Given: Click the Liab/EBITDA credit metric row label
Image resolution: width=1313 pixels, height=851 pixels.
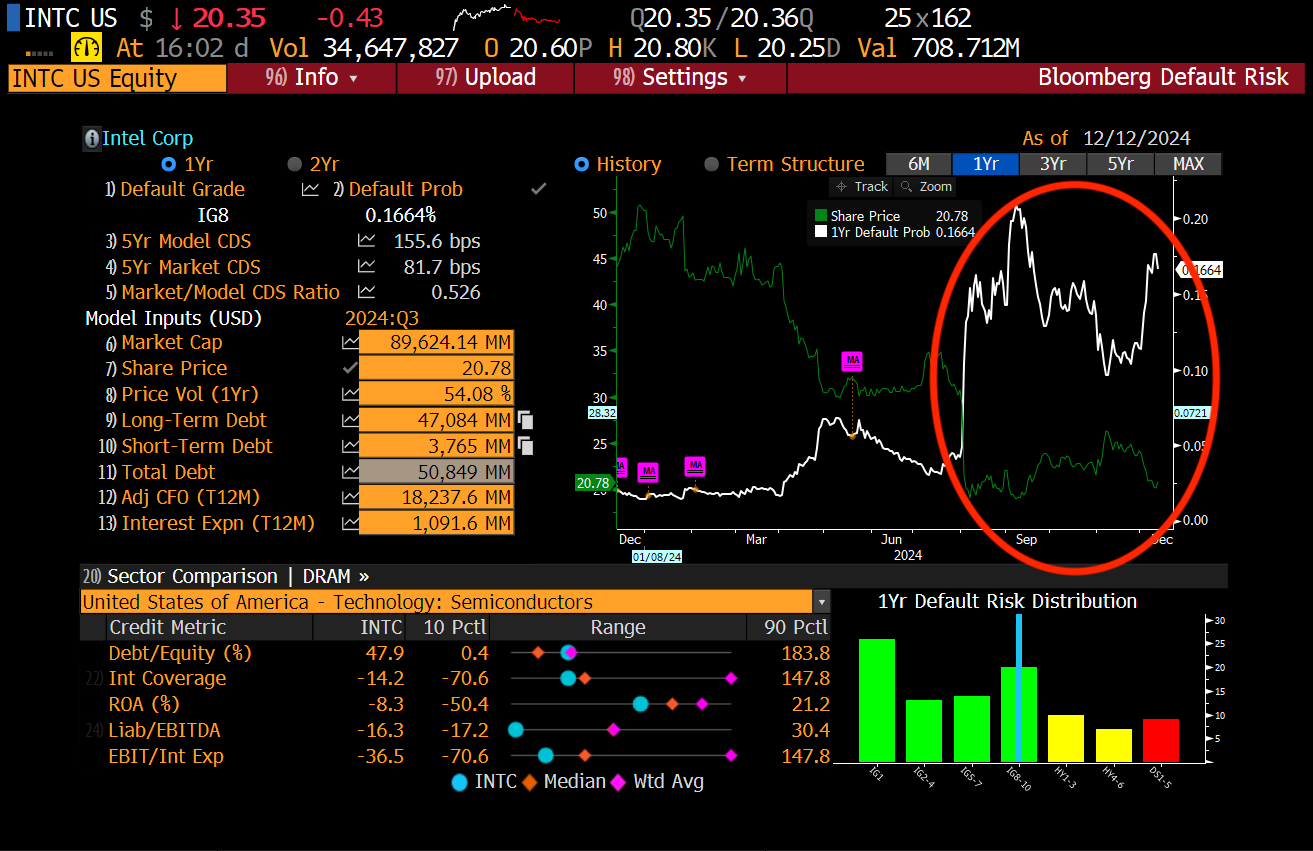Looking at the screenshot, I should [166, 730].
